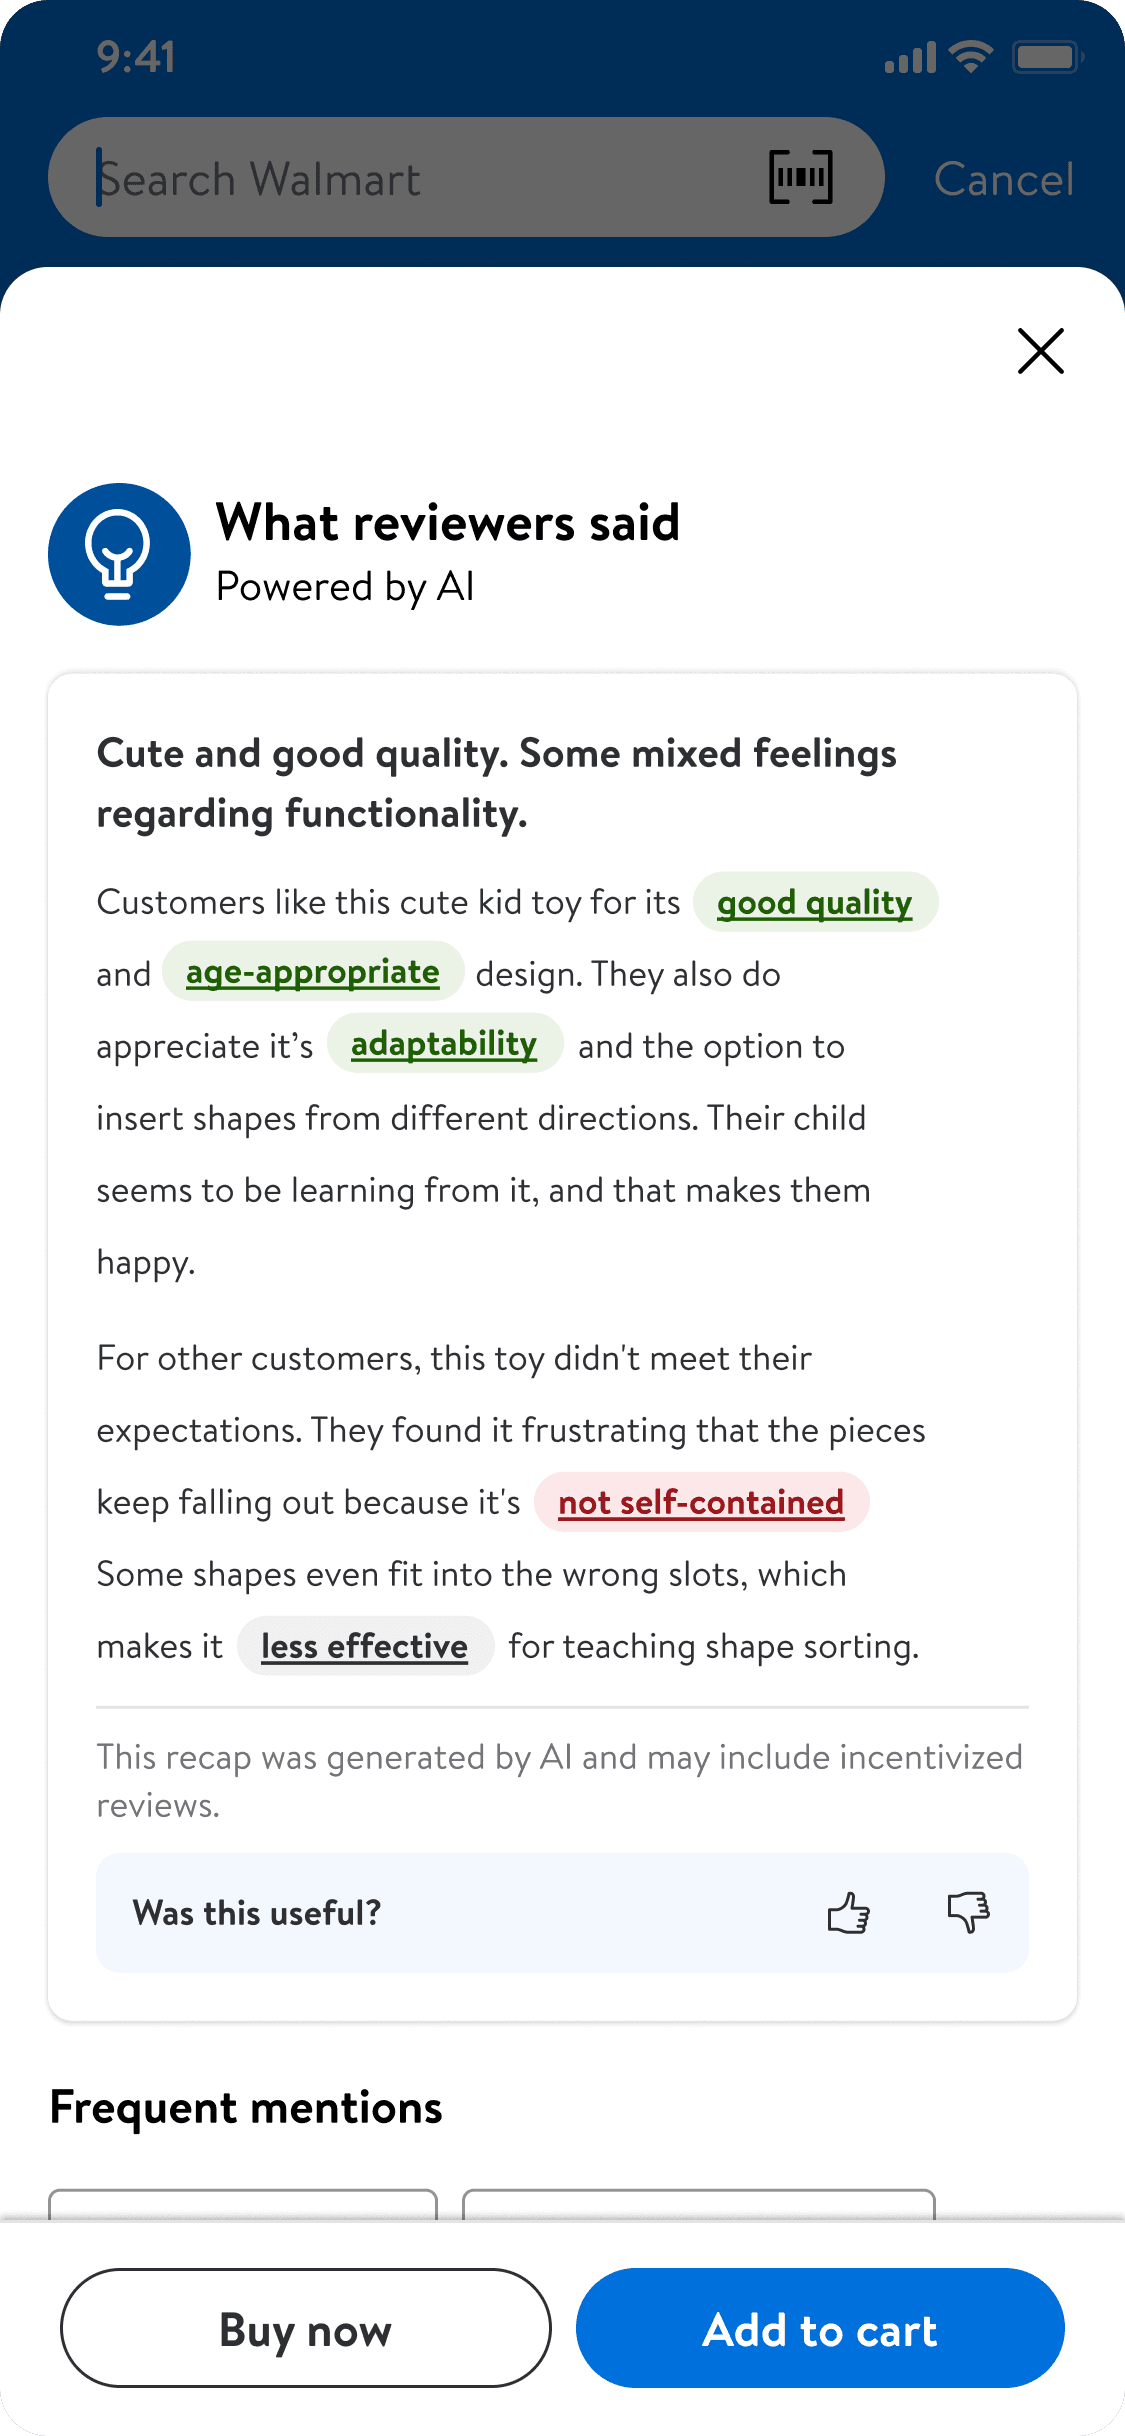The height and width of the screenshot is (2436, 1125).
Task: Close the reviewer summary sheet
Action: click(x=1040, y=351)
